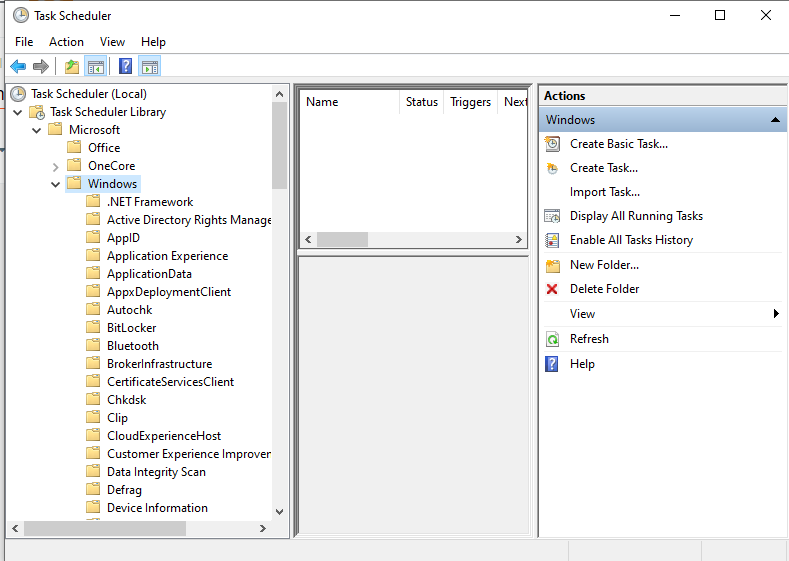Click the task list horizontal scroll left arrow
Screen dimensions: 789x561
tap(308, 239)
